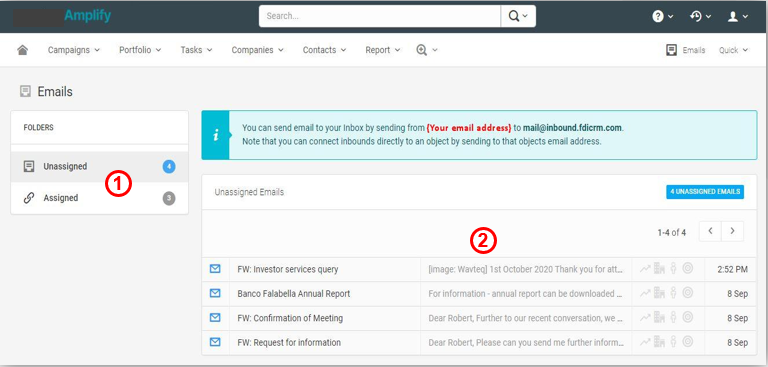
Task: Expand the Report dropdown menu
Action: [x=383, y=50]
